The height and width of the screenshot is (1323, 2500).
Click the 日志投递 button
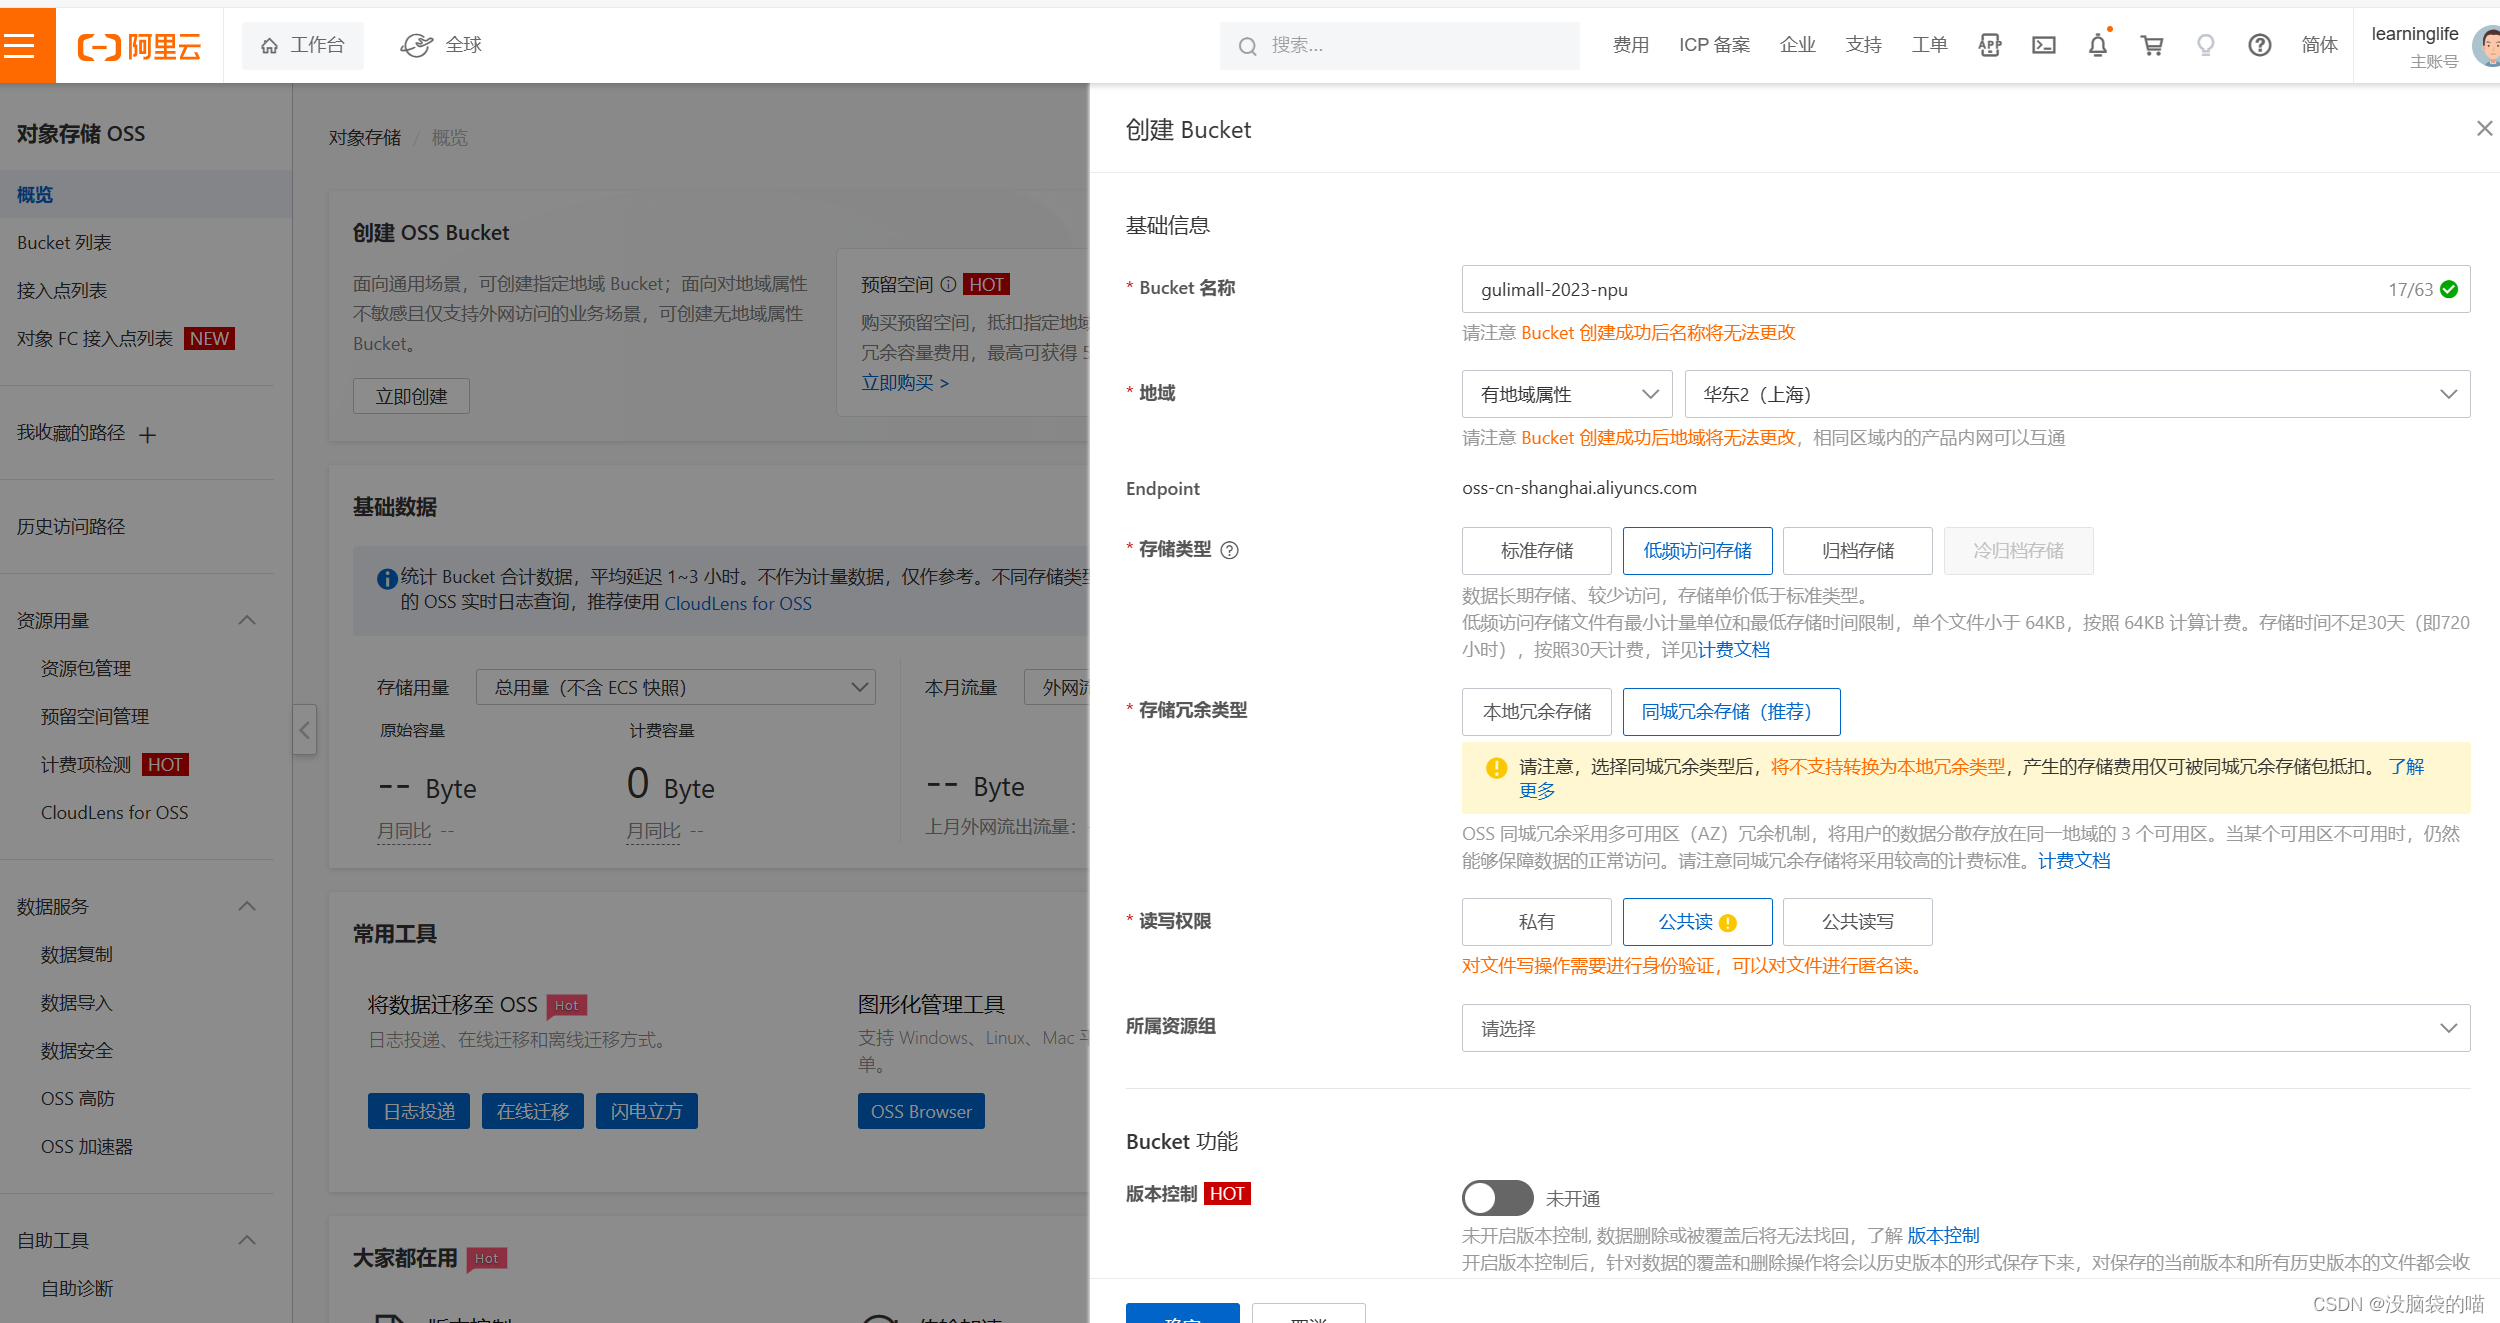[419, 1111]
